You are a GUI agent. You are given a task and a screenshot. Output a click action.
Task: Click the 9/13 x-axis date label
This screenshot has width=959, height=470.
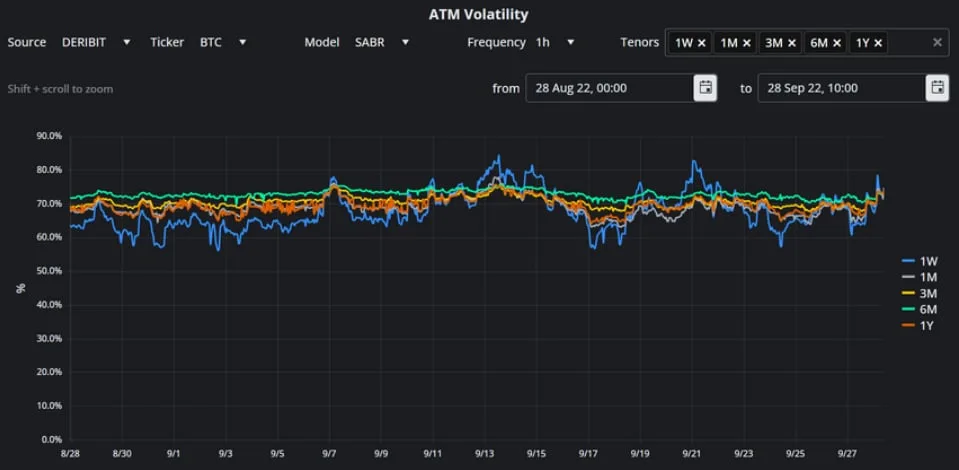pos(484,453)
